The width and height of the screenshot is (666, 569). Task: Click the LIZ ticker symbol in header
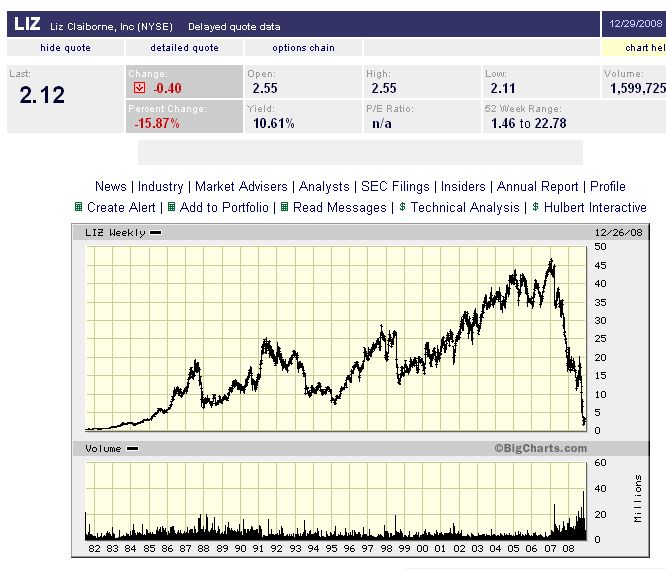click(x=27, y=24)
